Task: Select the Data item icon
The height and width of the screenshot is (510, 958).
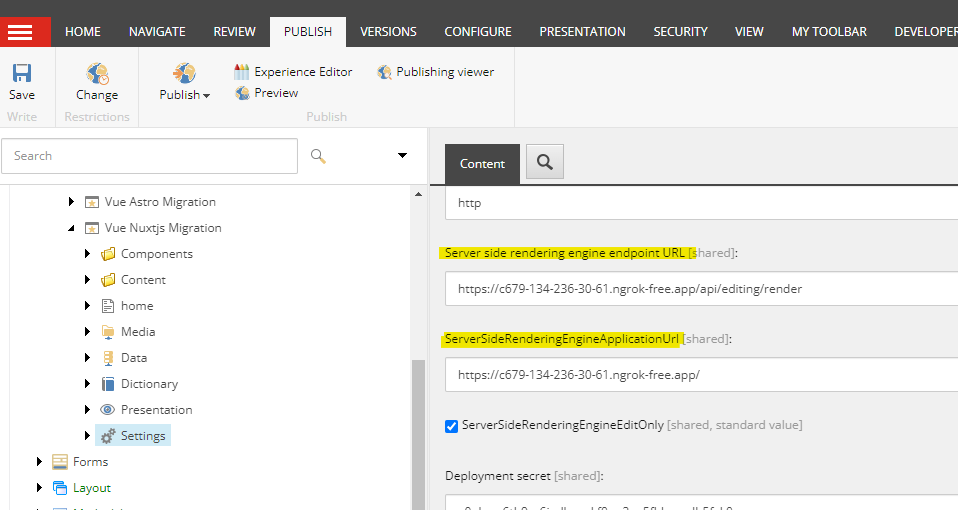Action: tap(108, 358)
